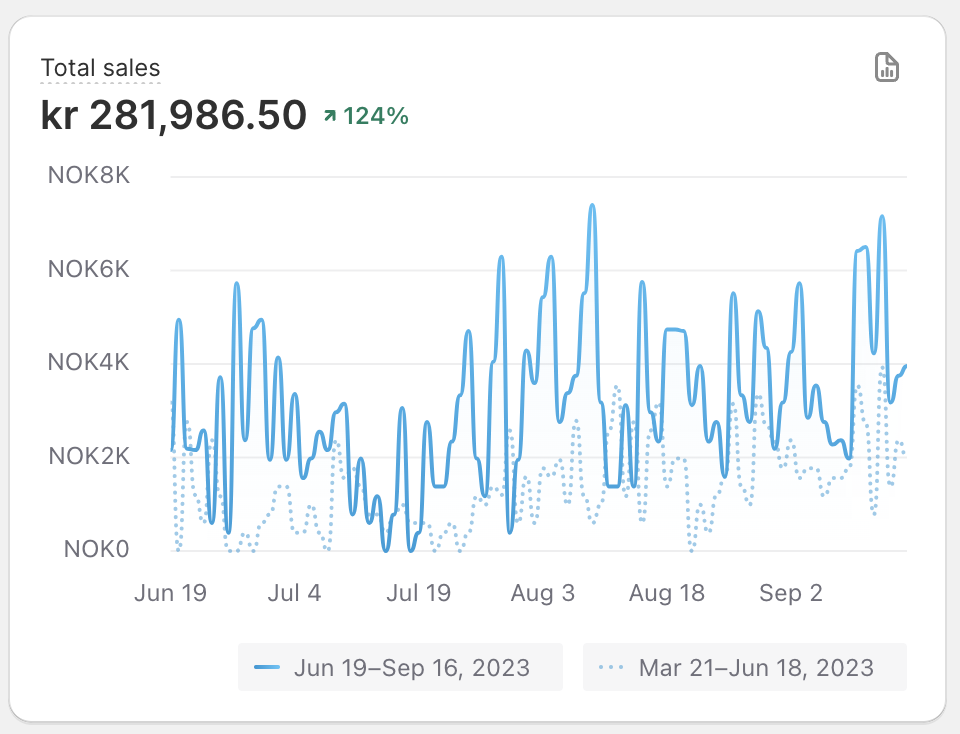Click the Aug 3 date label
This screenshot has width=960, height=734.
[x=543, y=593]
